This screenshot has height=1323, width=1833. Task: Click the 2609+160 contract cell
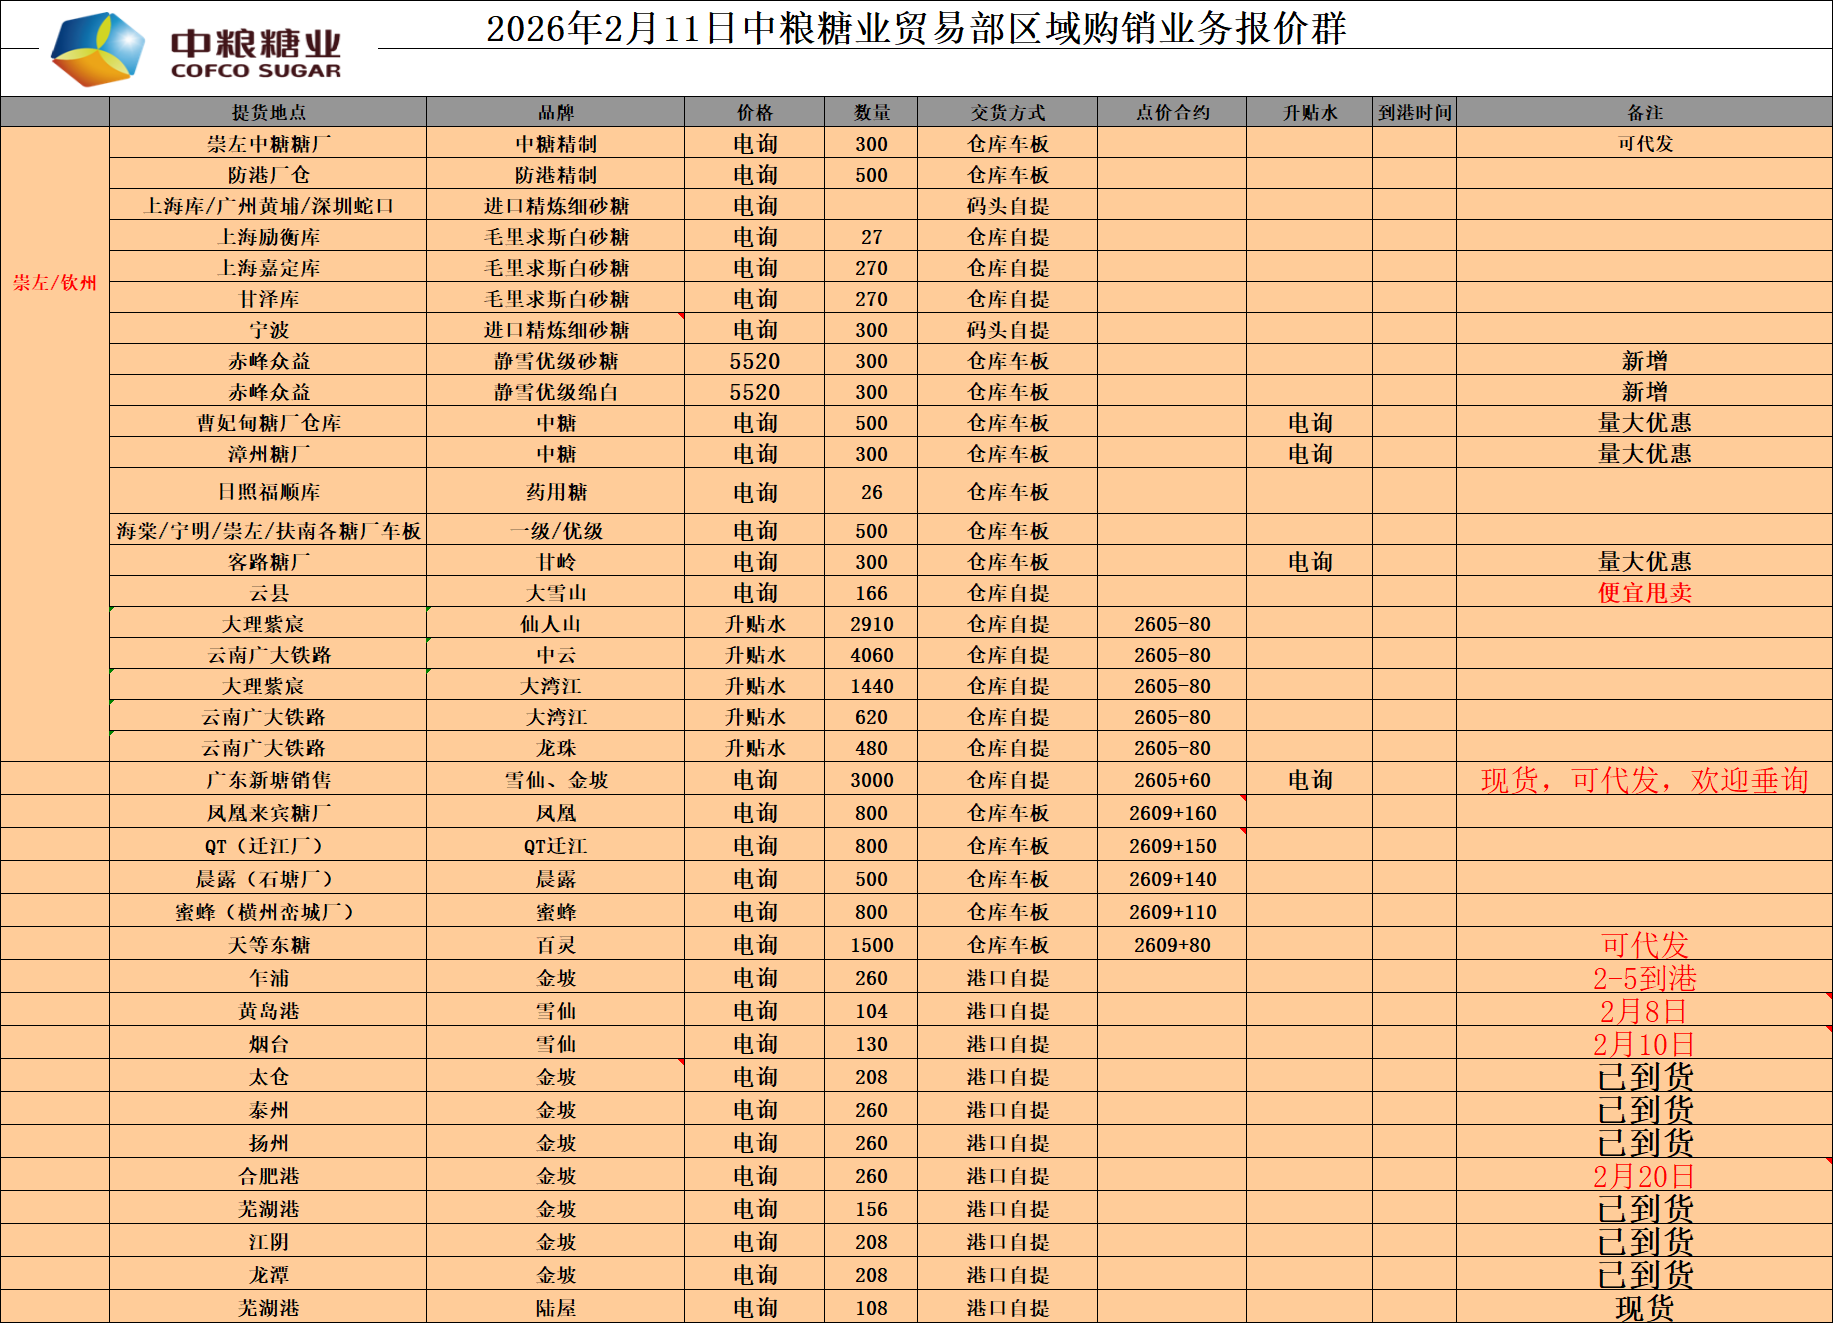point(1172,813)
